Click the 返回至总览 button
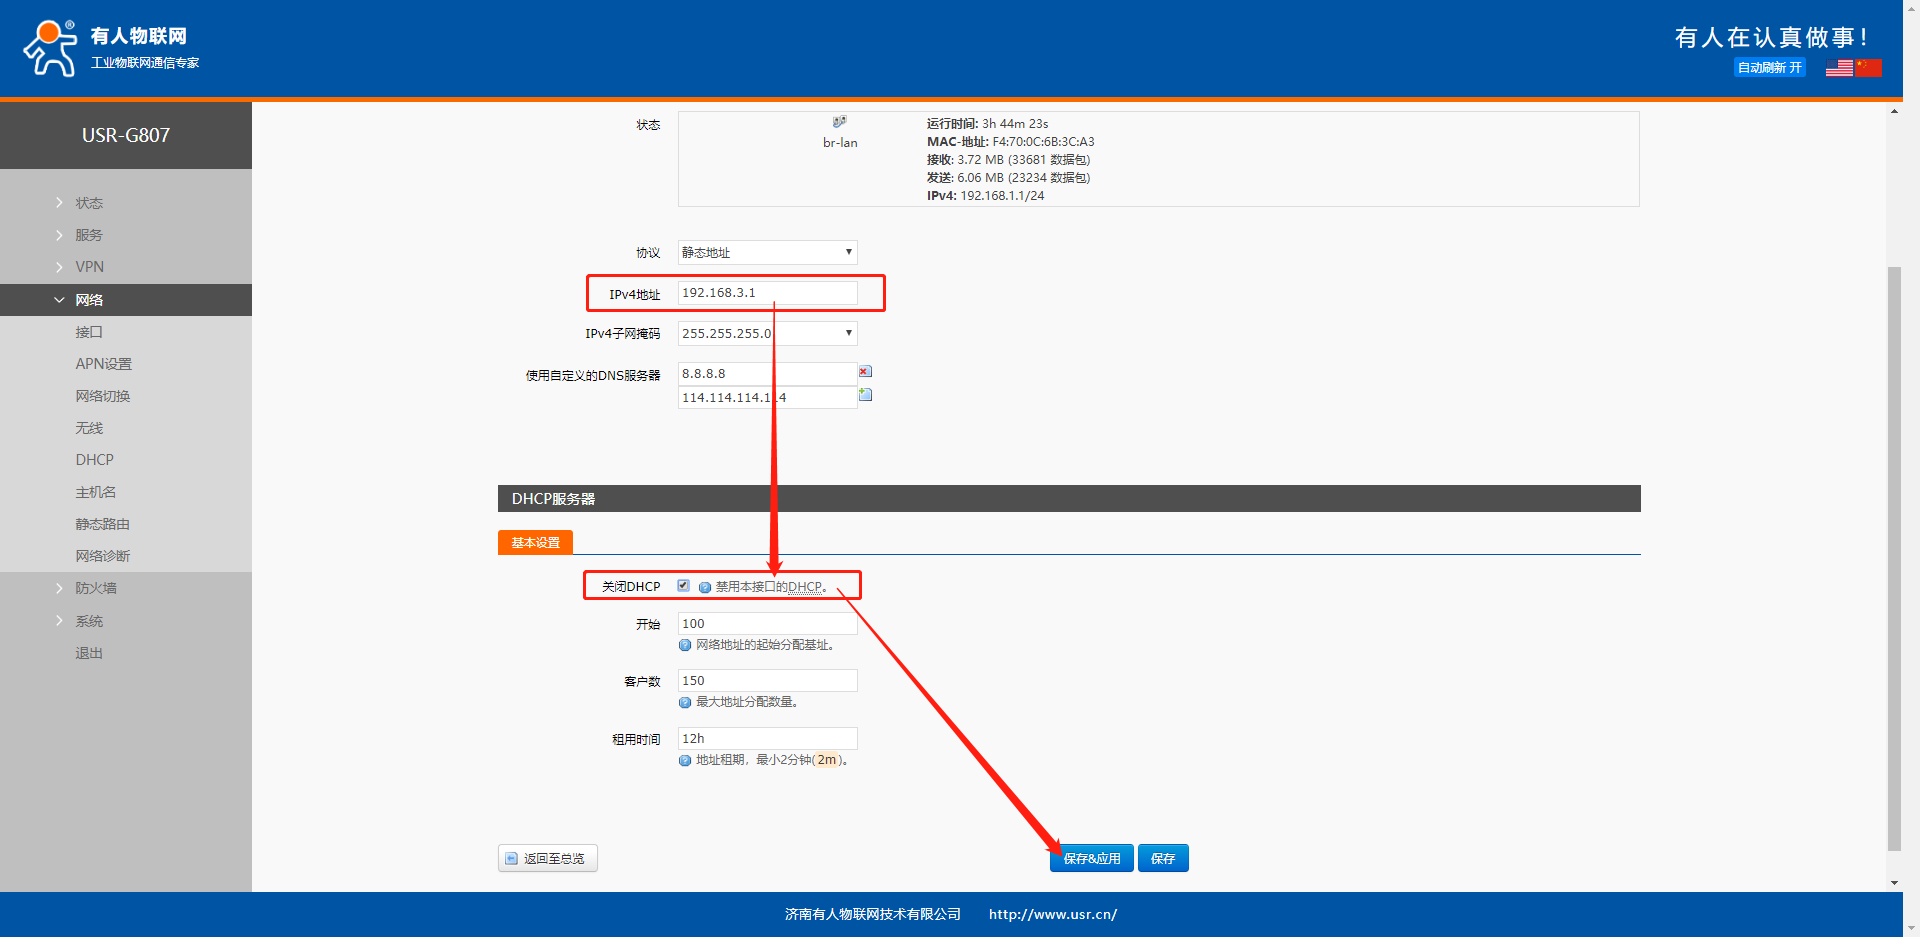The image size is (1920, 937). pyautogui.click(x=547, y=858)
